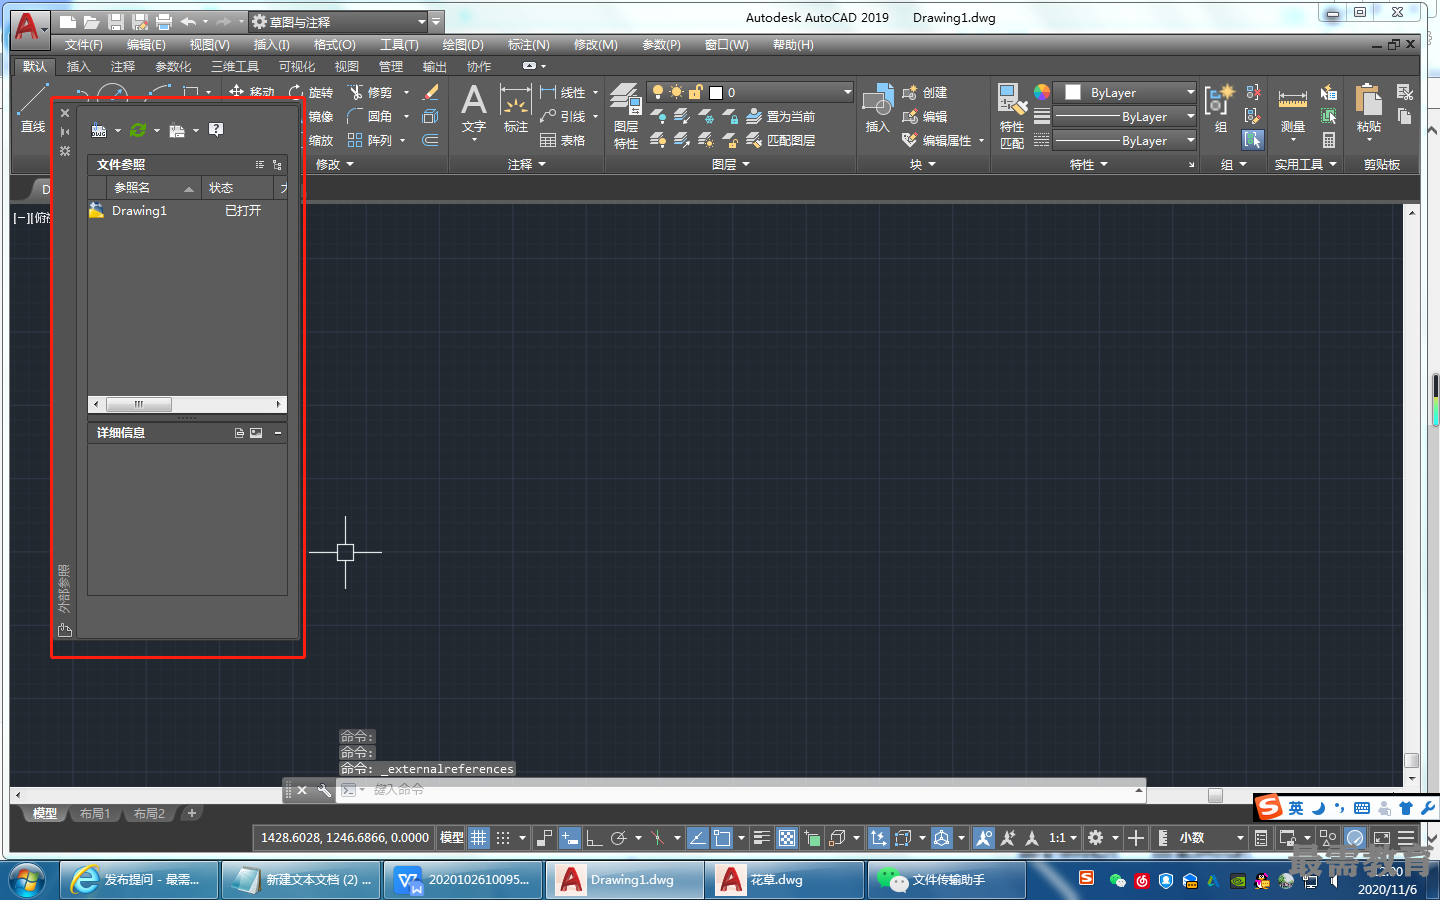Toggle lineweight display in status bar
The height and width of the screenshot is (900, 1440).
[x=762, y=838]
